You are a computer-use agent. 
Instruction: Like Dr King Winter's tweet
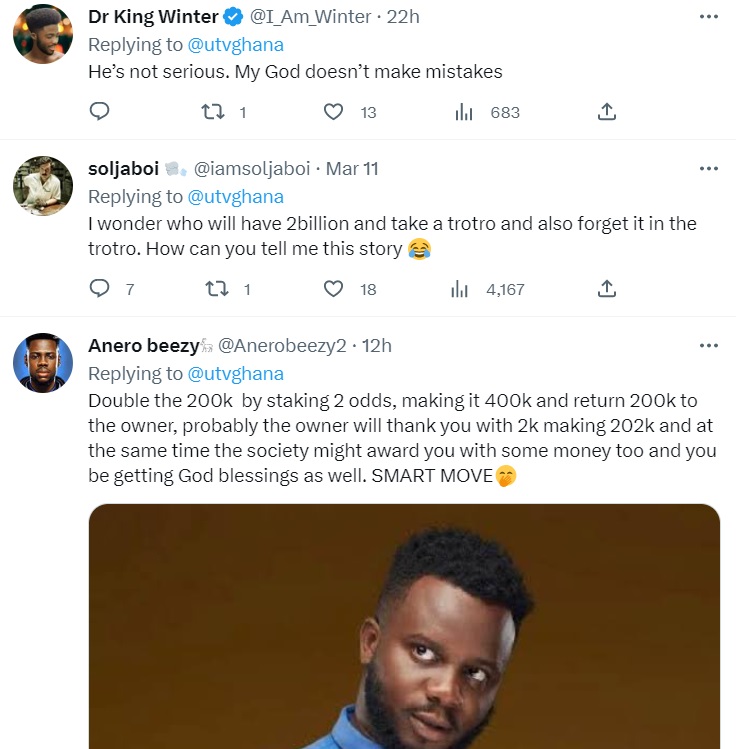coord(334,112)
